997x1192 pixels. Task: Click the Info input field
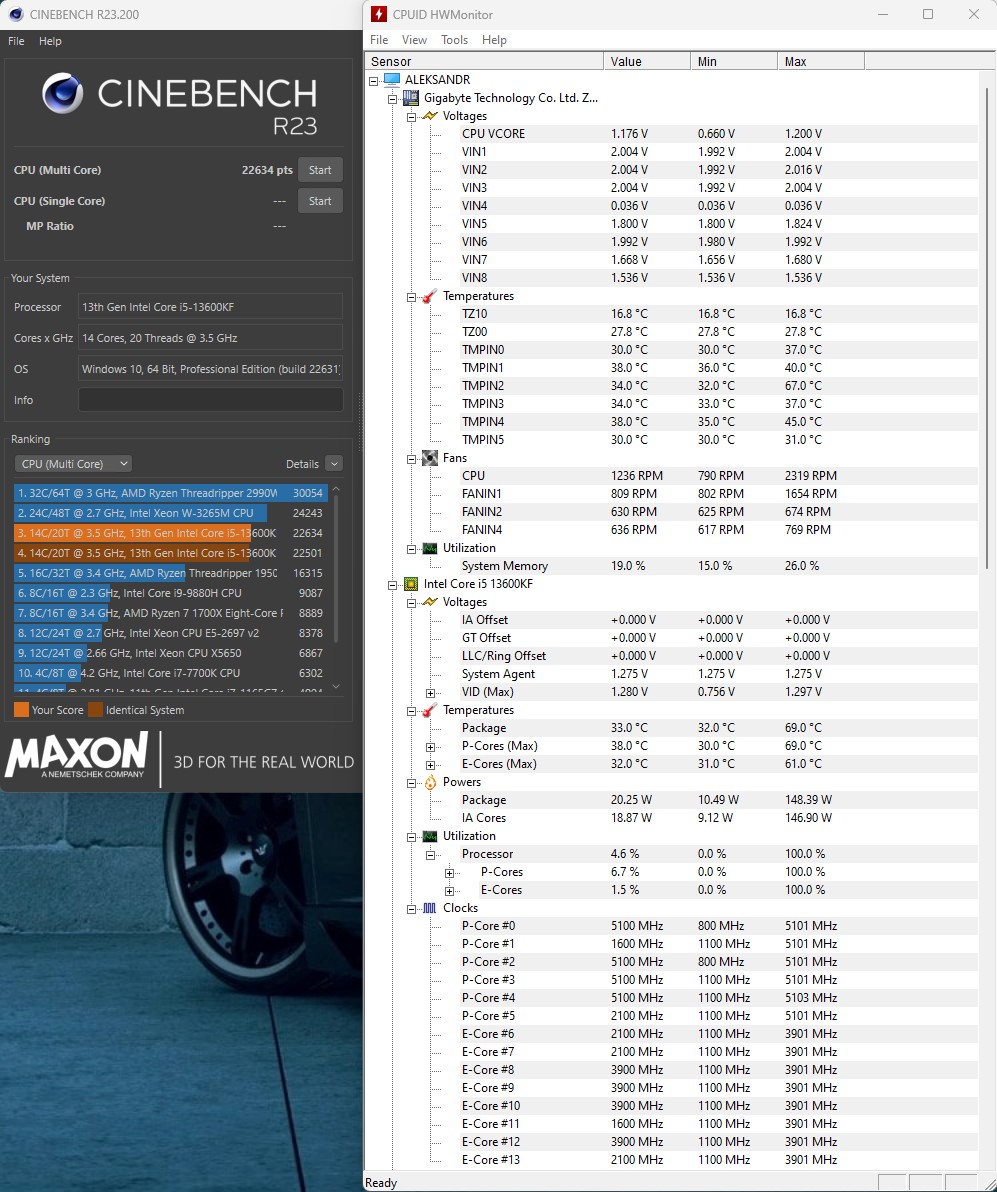click(211, 400)
